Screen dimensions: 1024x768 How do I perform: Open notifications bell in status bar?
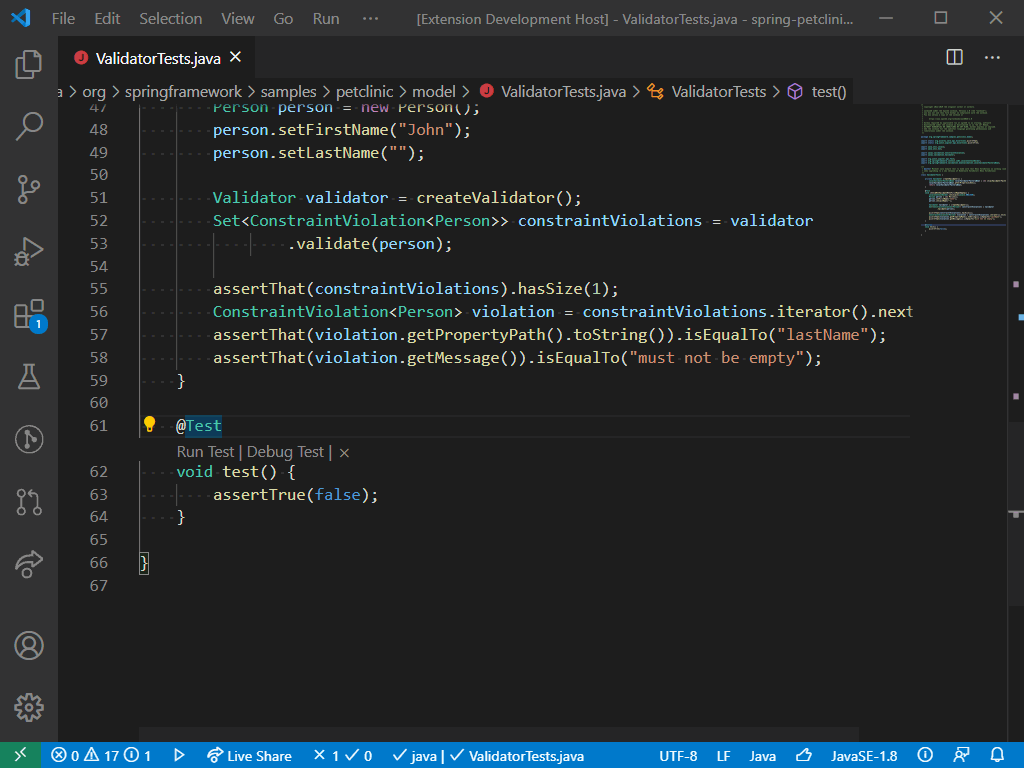[x=997, y=756]
